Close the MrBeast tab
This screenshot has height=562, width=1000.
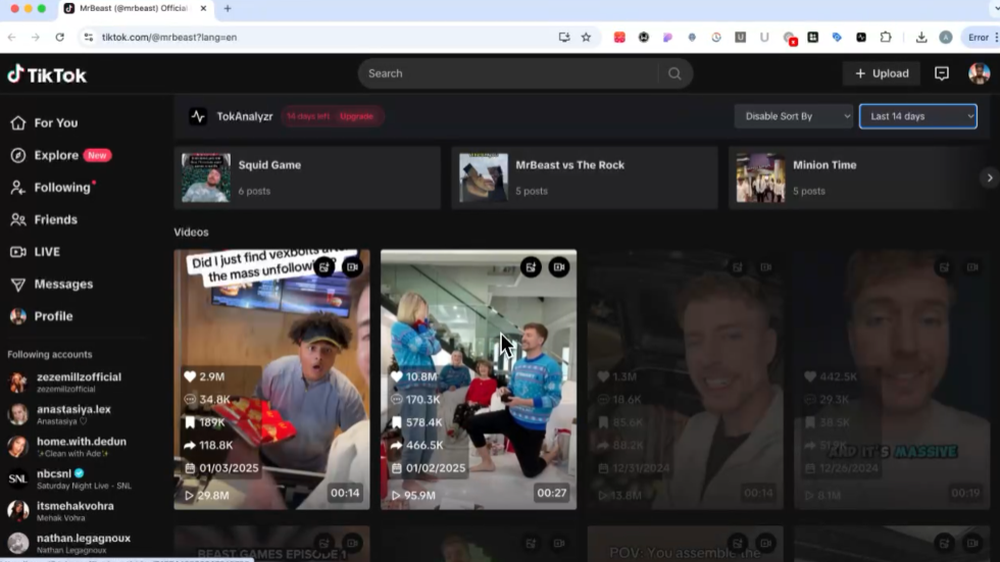203,9
